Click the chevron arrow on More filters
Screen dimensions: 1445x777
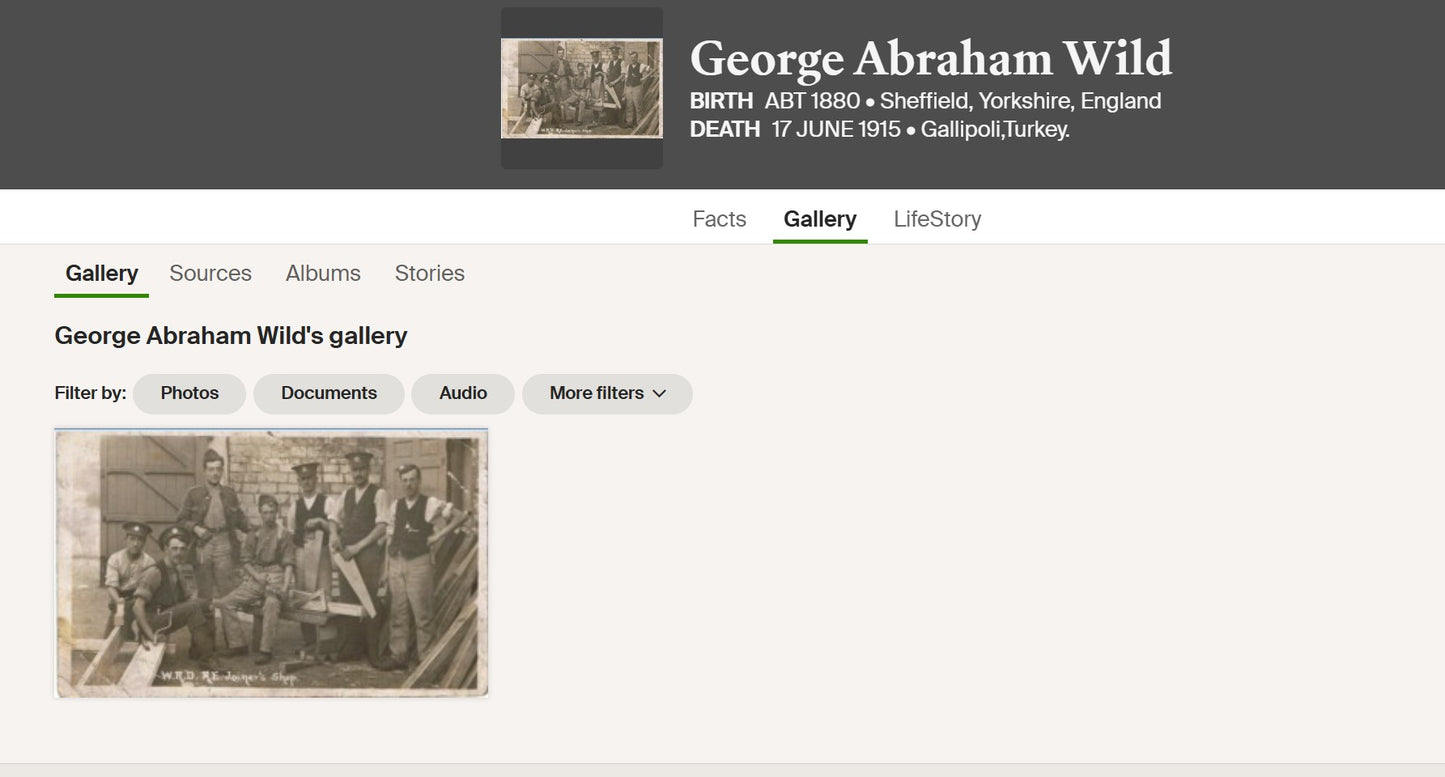pyautogui.click(x=659, y=394)
